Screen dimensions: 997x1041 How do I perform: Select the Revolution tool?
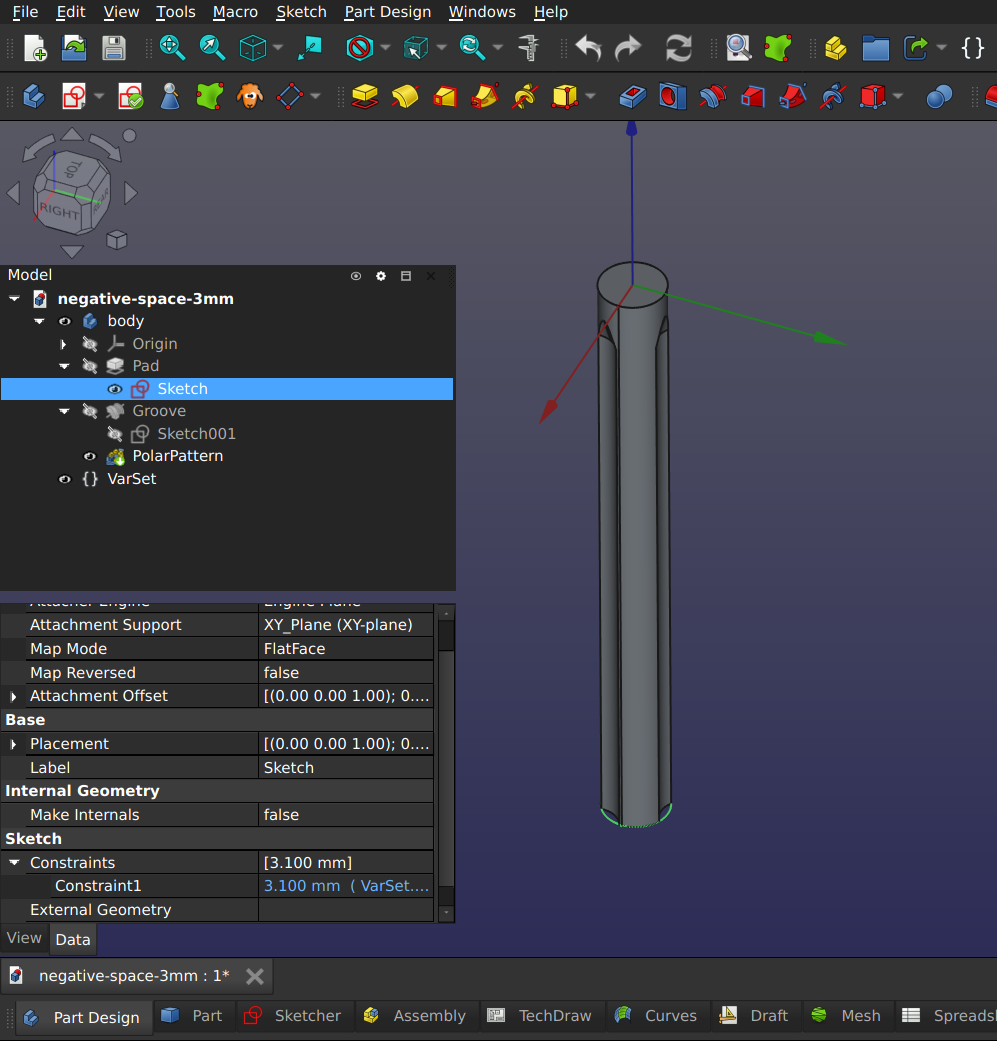(404, 97)
